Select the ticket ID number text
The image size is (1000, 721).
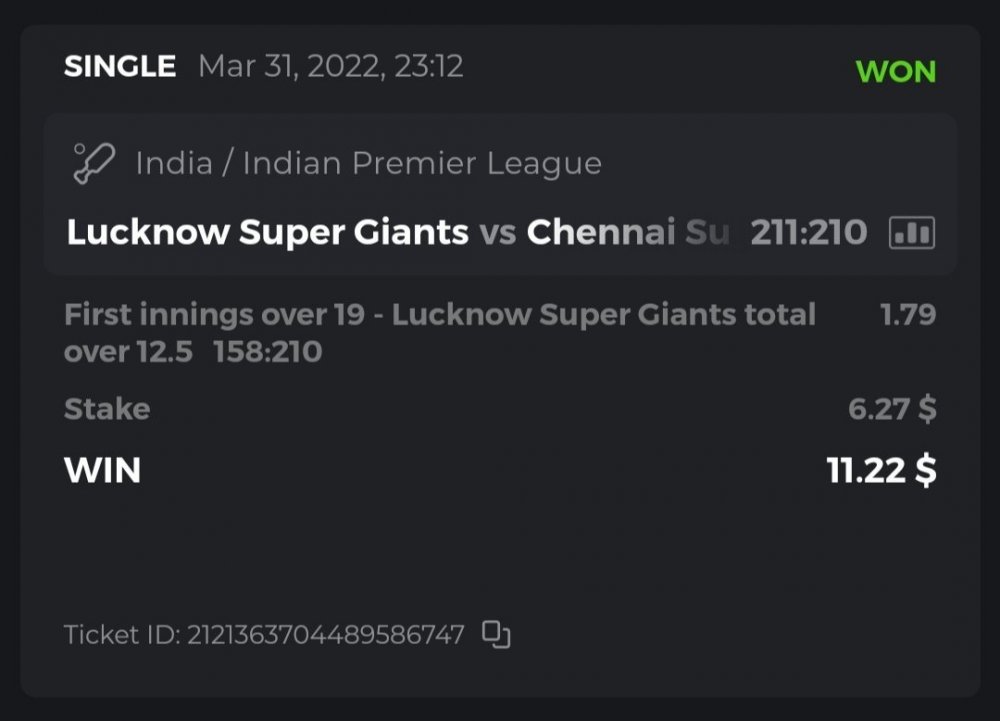tap(325, 635)
